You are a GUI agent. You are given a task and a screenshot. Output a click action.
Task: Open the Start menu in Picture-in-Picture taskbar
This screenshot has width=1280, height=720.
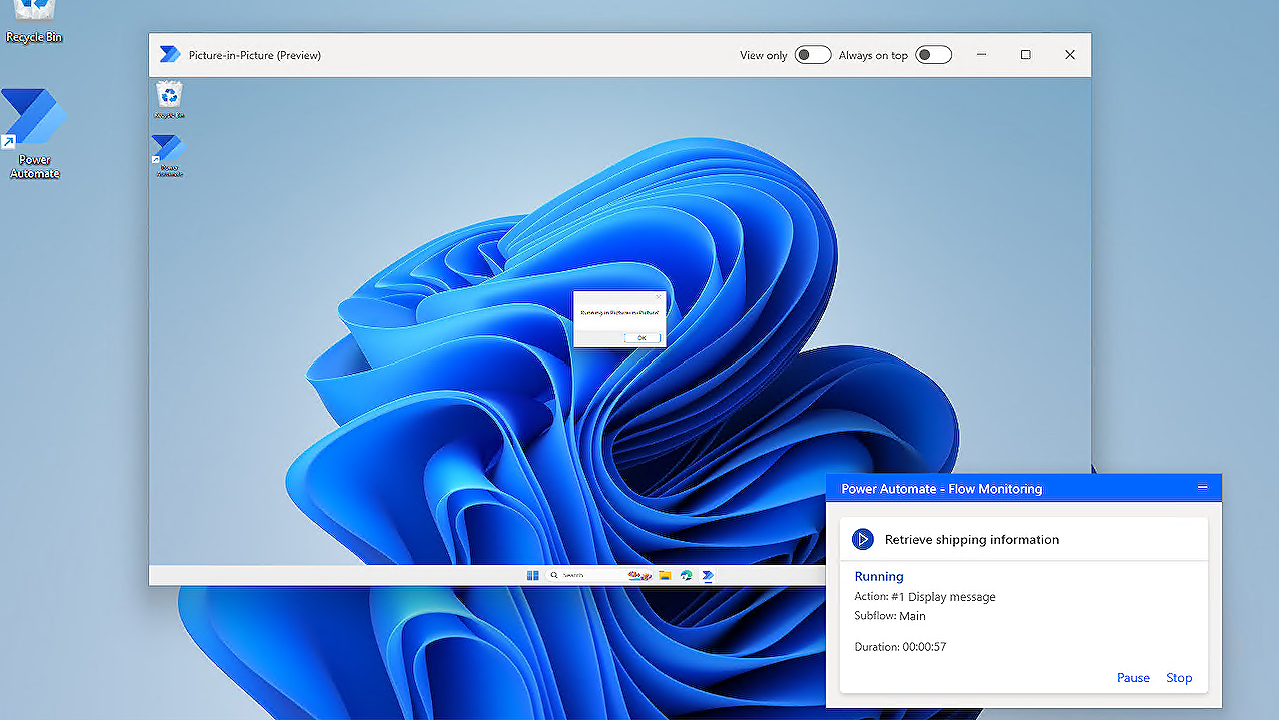point(533,575)
